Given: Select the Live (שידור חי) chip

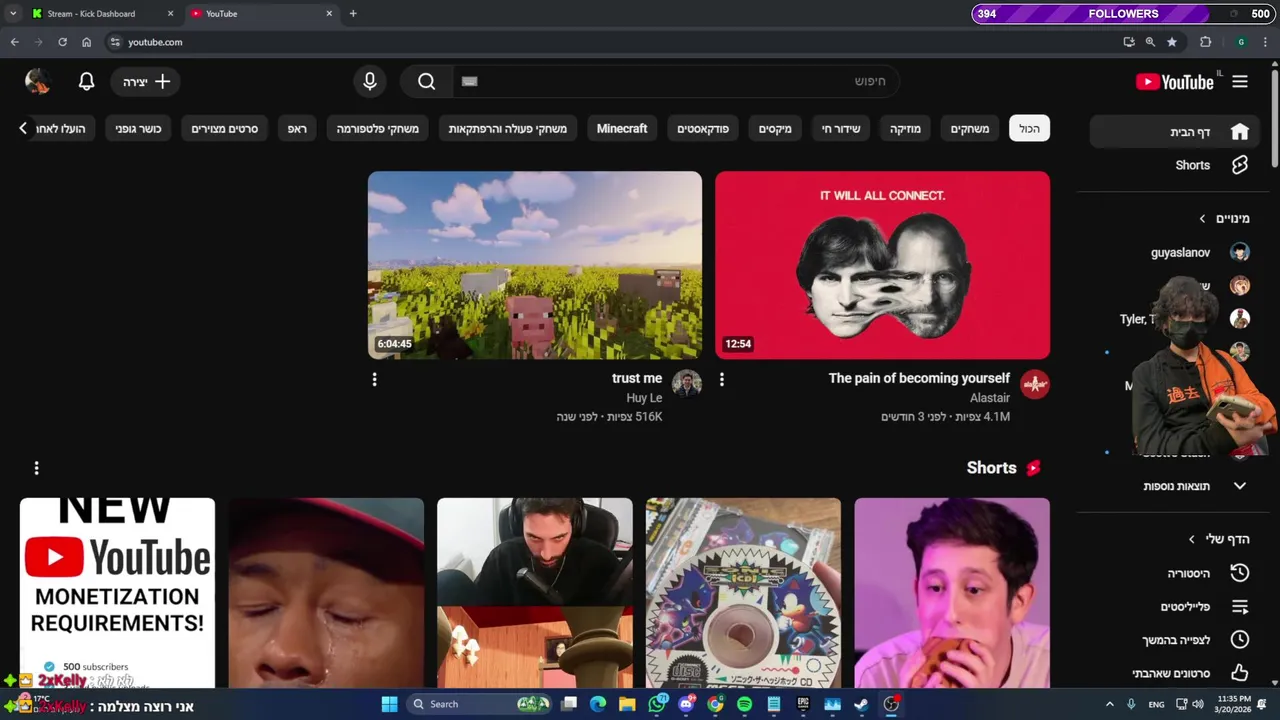Looking at the screenshot, I should (x=841, y=129).
